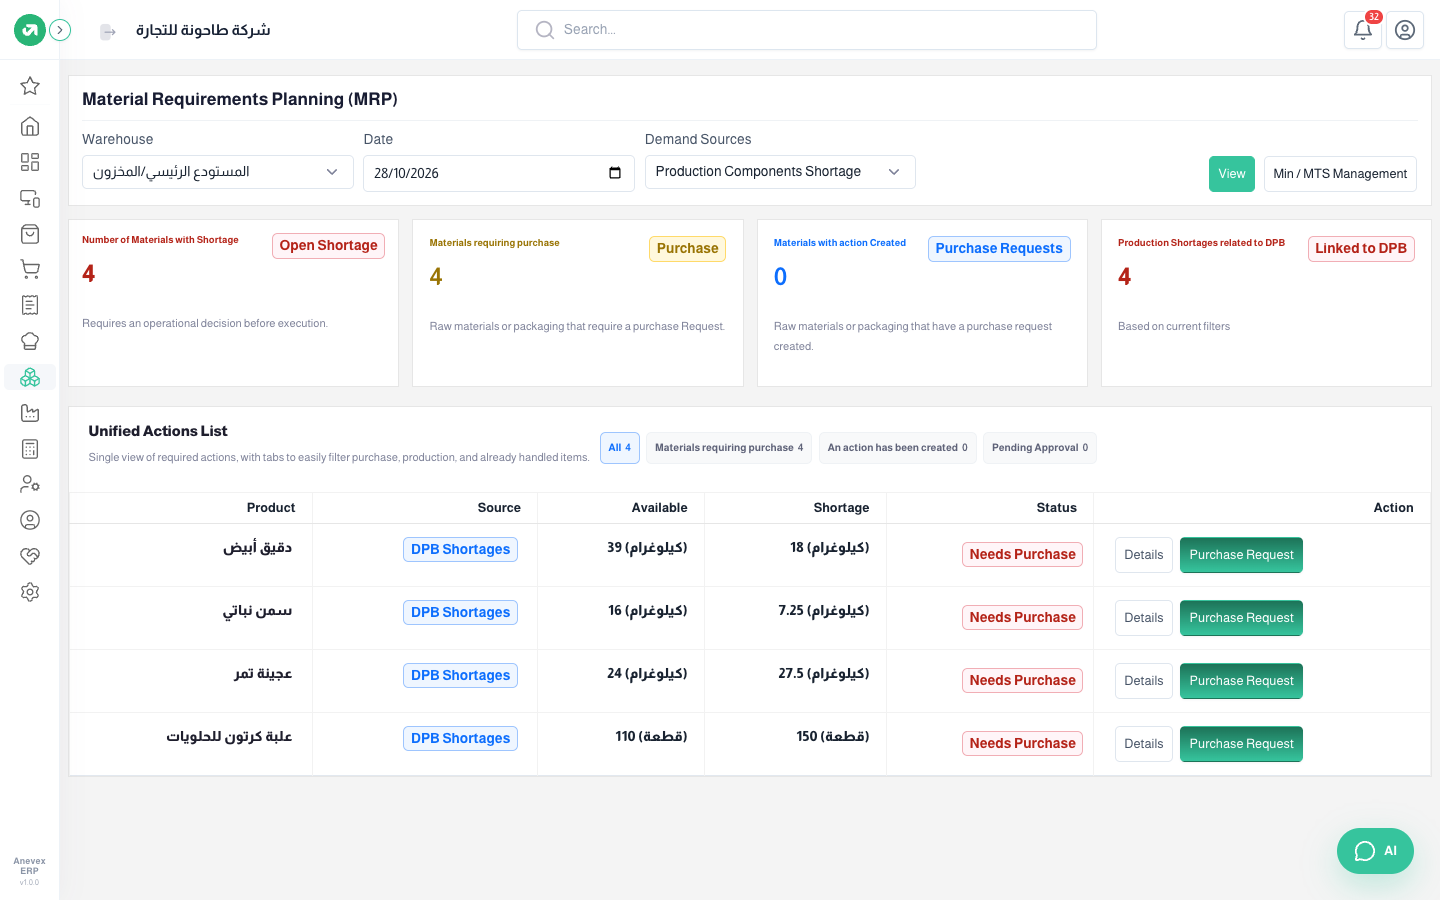Viewport: 1440px width, 900px height.
Task: Open the receipt icon in the sidebar
Action: click(30, 305)
